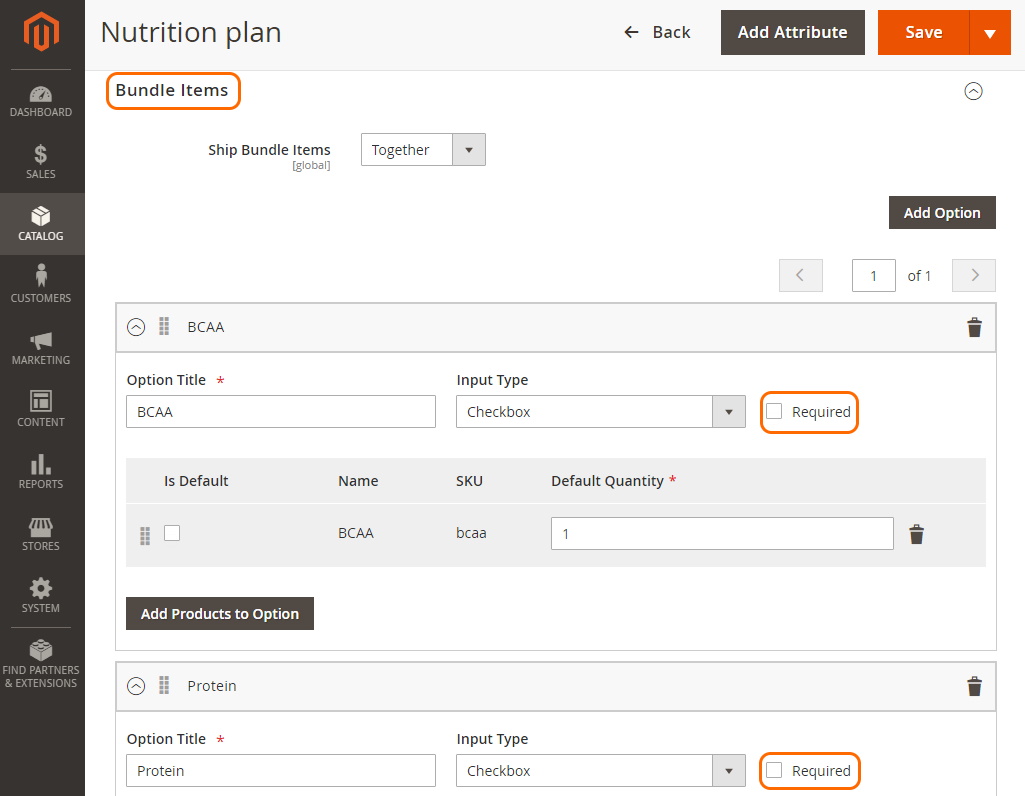Viewport: 1025px width, 796px height.
Task: Enable Required checkbox for Protein option
Action: click(x=774, y=770)
